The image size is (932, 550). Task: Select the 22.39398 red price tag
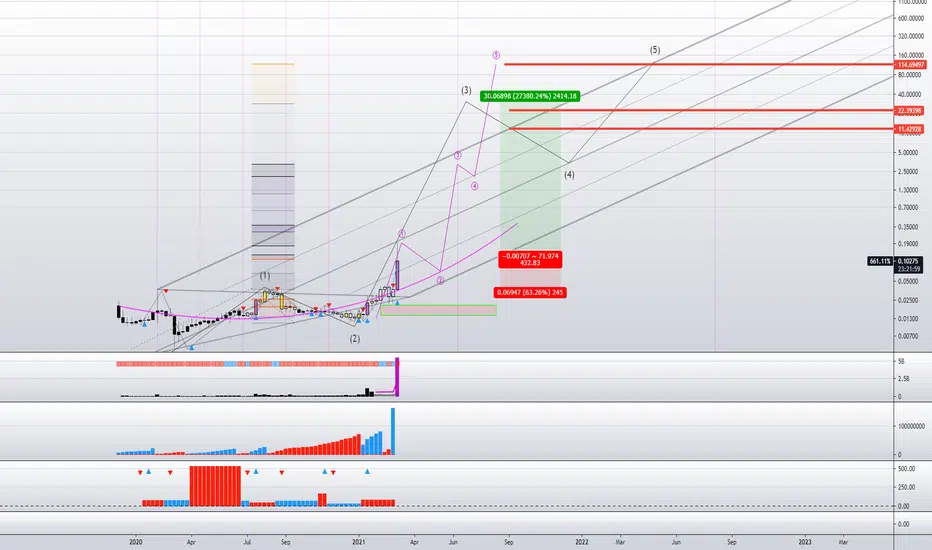tap(910, 111)
